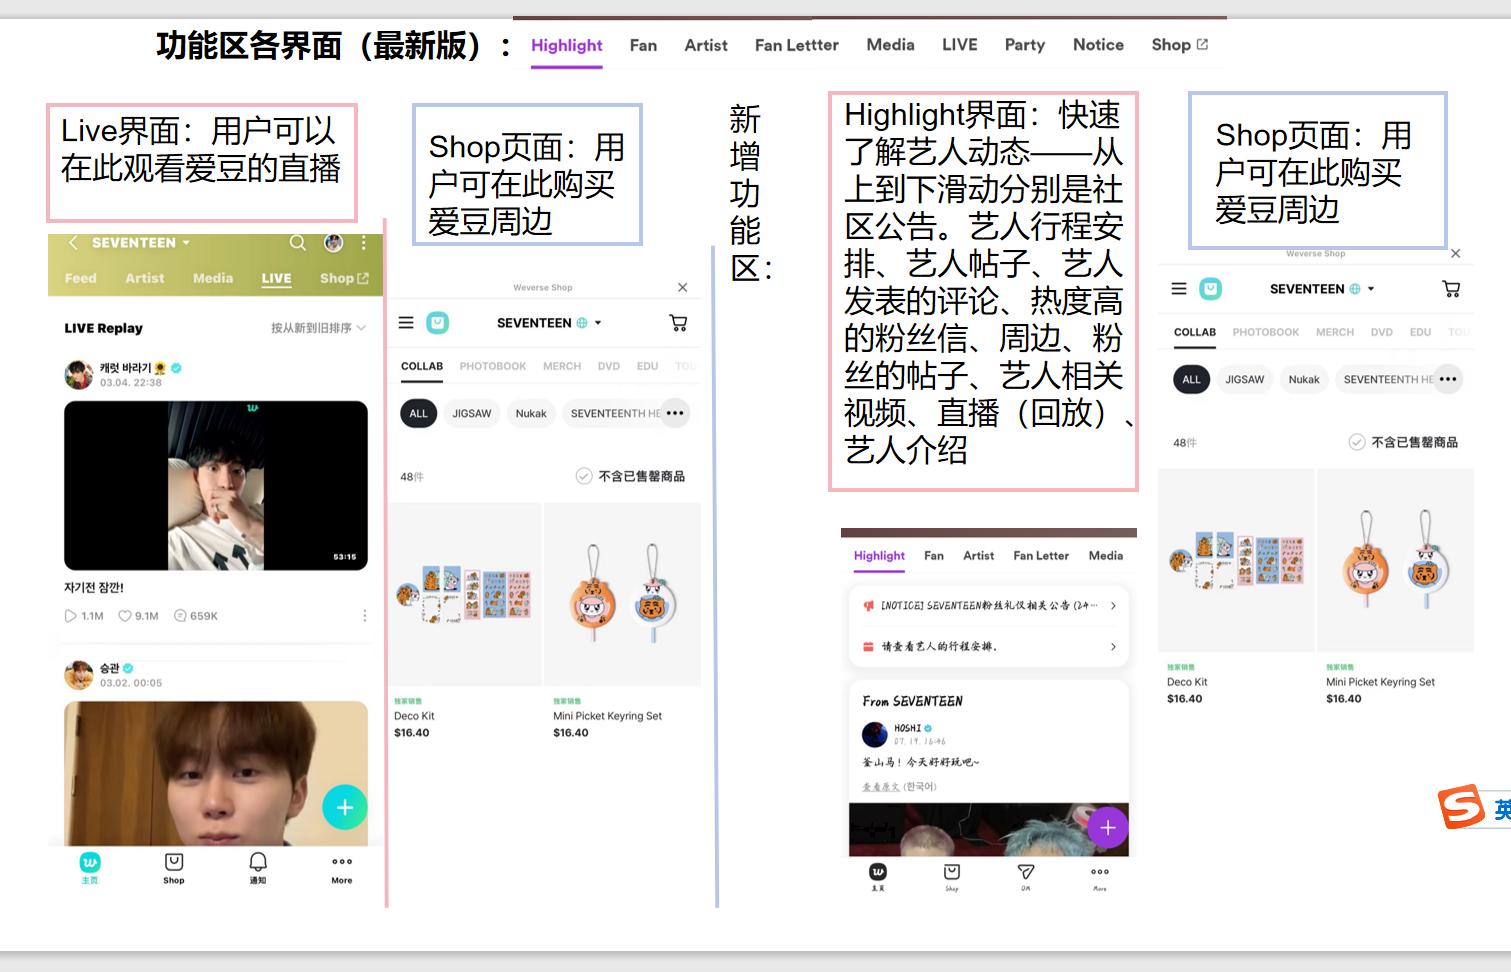The image size is (1511, 972).
Task: Switch to Notice tab in top bar
Action: coord(1098,45)
